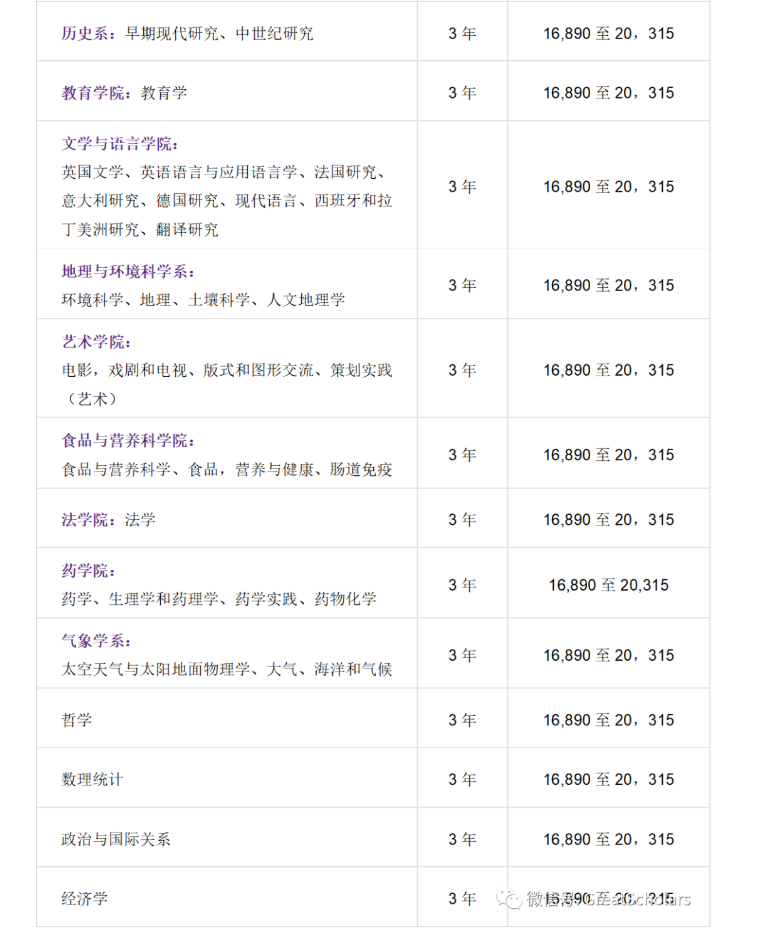The height and width of the screenshot is (944, 772).
Task: Click the 经济学 row text
Action: point(85,898)
